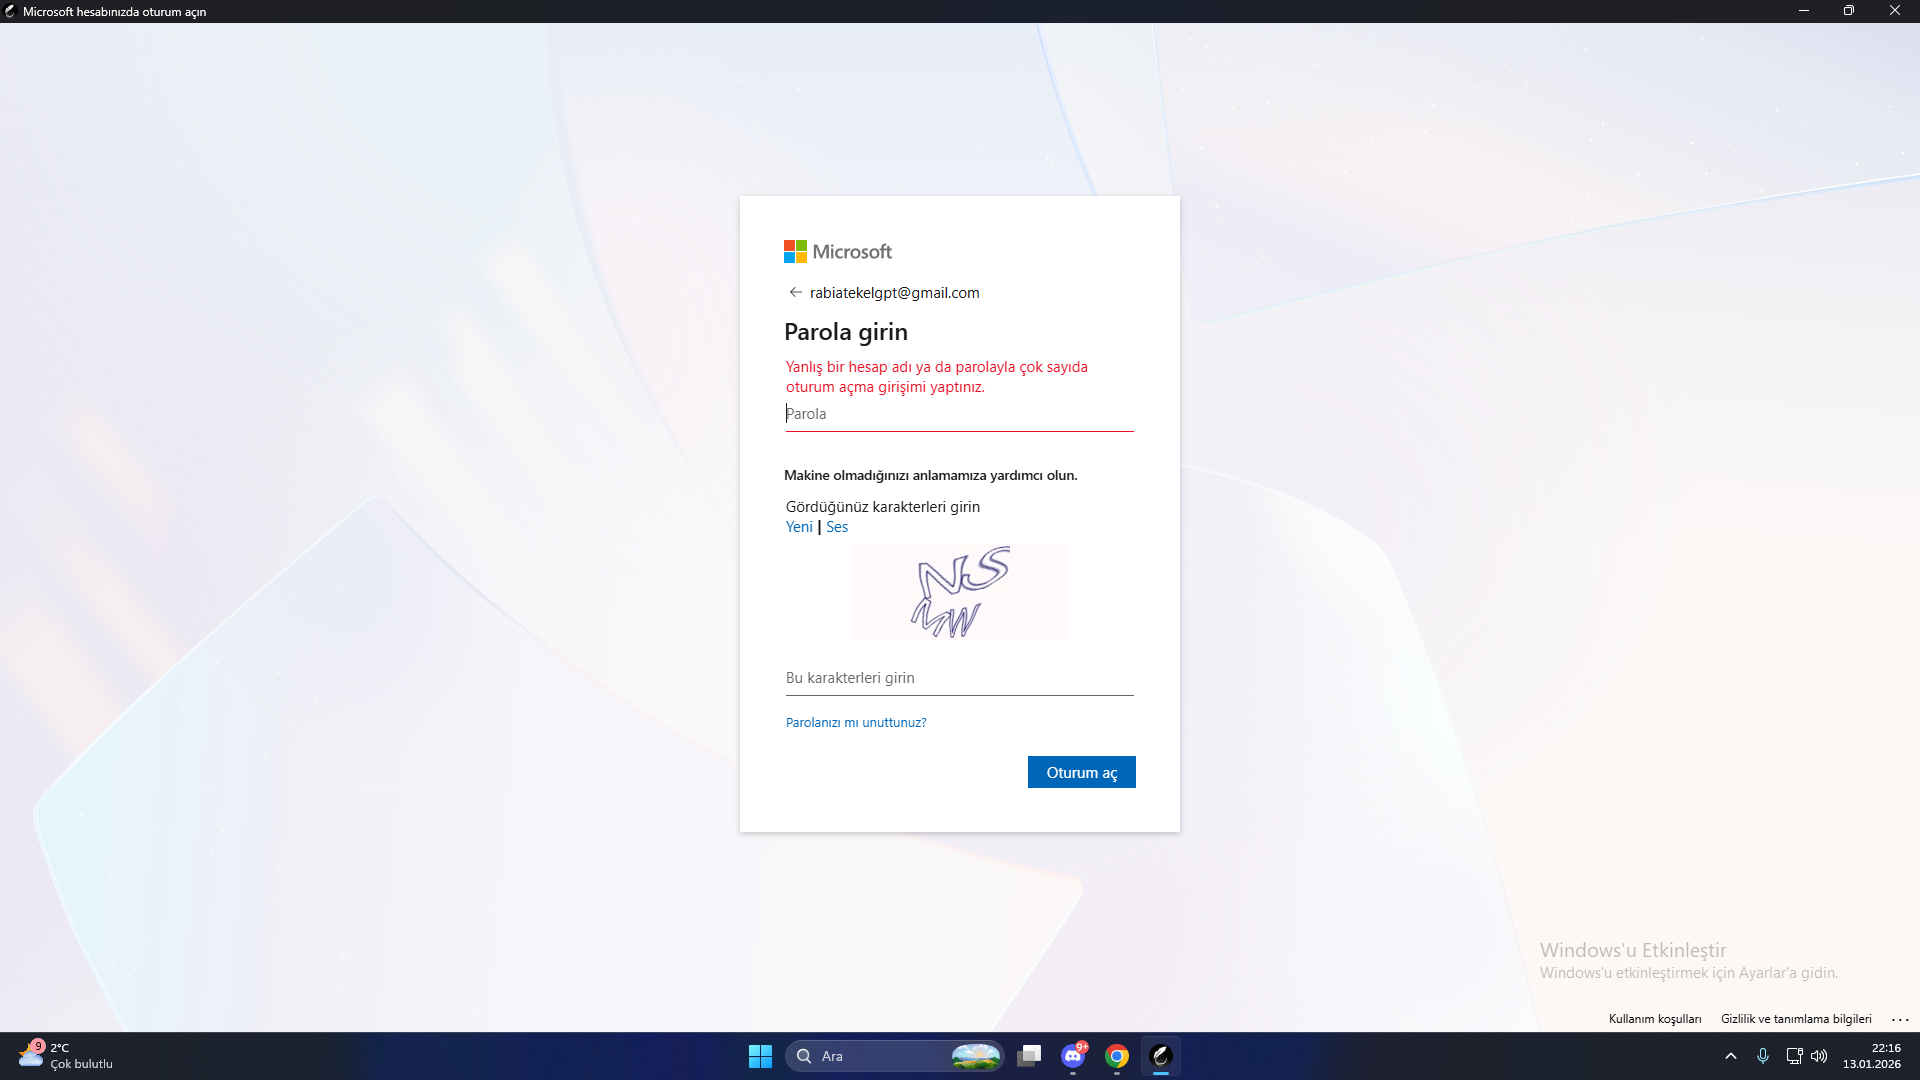
Task: Expand the hidden system tray icons chevron
Action: [x=1731, y=1056]
